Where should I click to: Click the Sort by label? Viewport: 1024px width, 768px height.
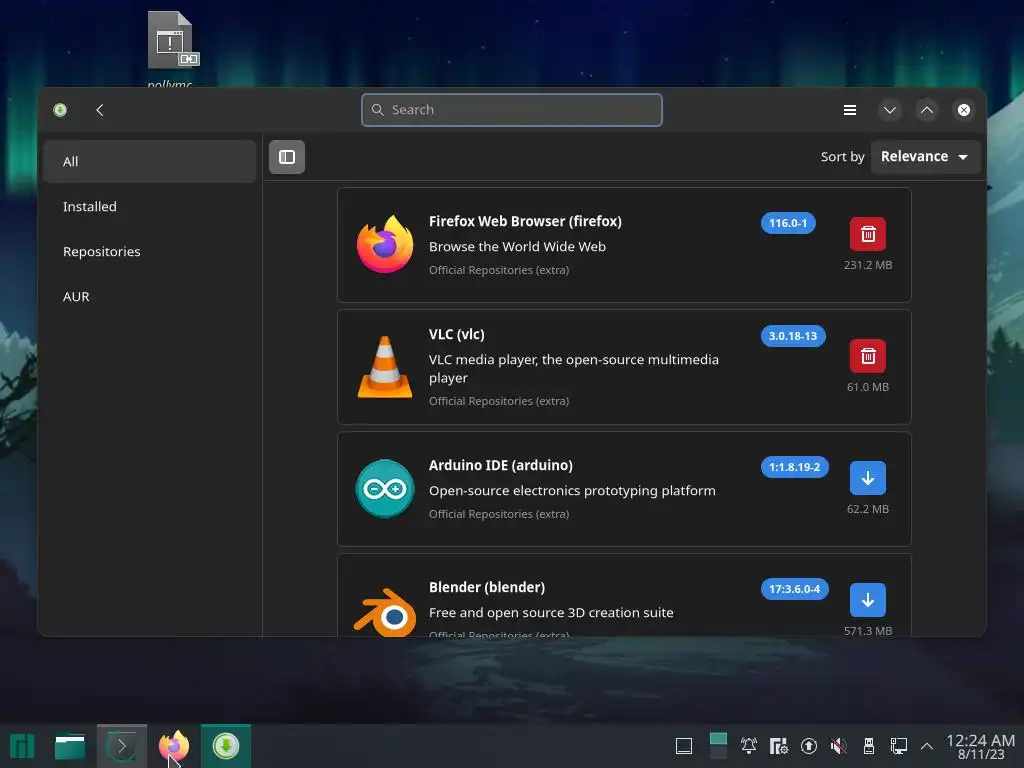coord(842,157)
